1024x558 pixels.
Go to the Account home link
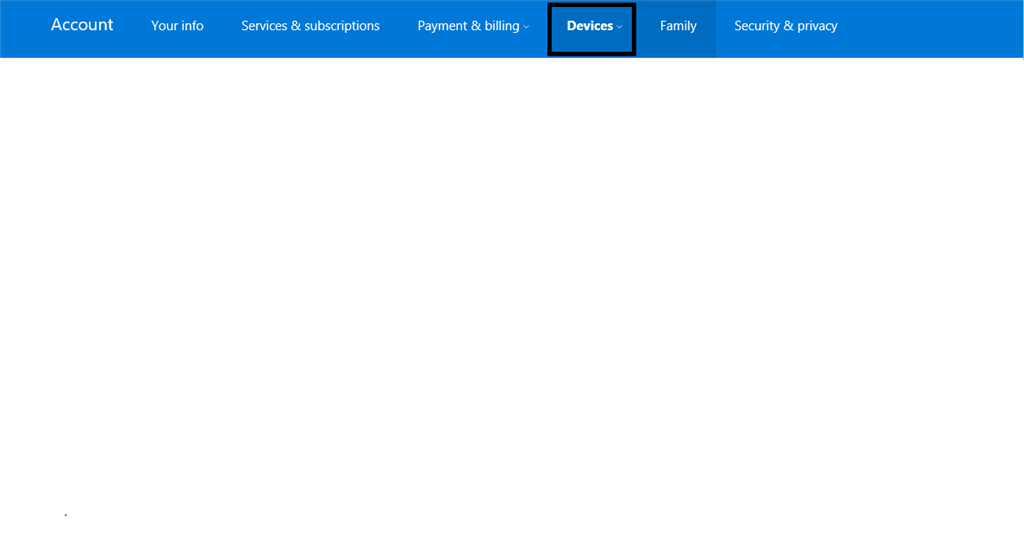point(82,25)
